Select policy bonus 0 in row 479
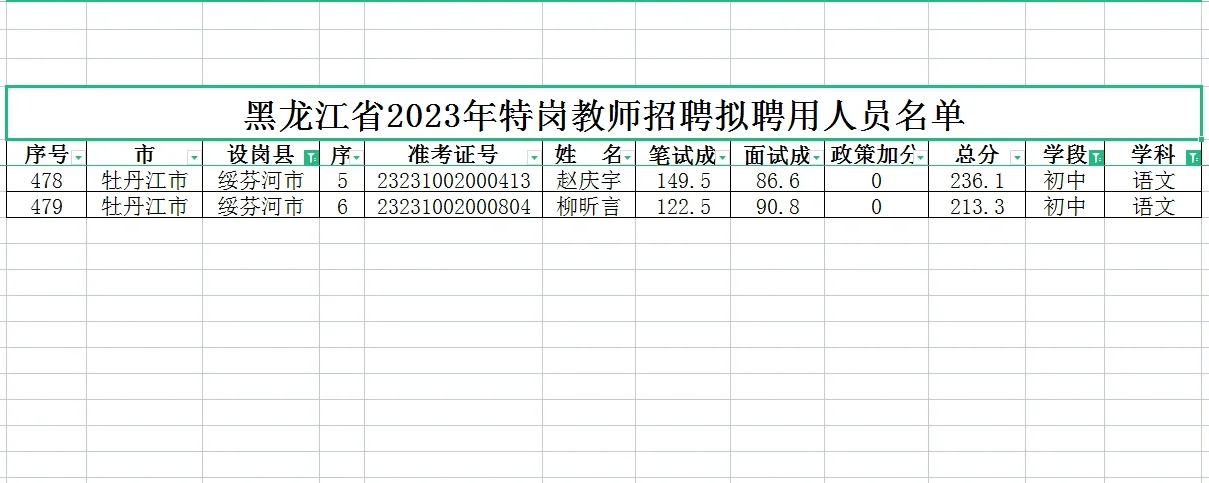1209x483 pixels. tap(877, 206)
